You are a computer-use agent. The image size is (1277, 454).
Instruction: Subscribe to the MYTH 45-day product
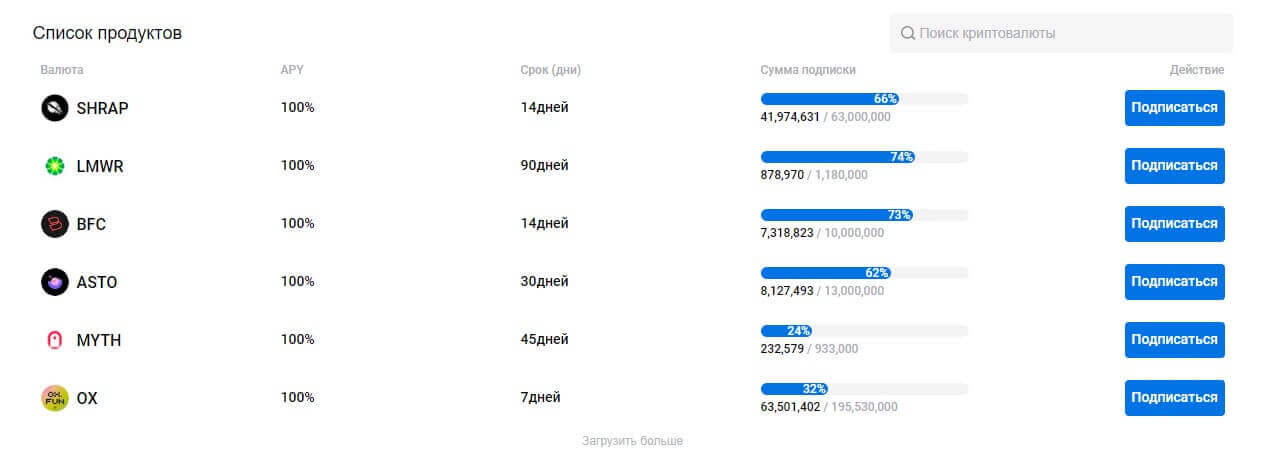coord(1174,340)
